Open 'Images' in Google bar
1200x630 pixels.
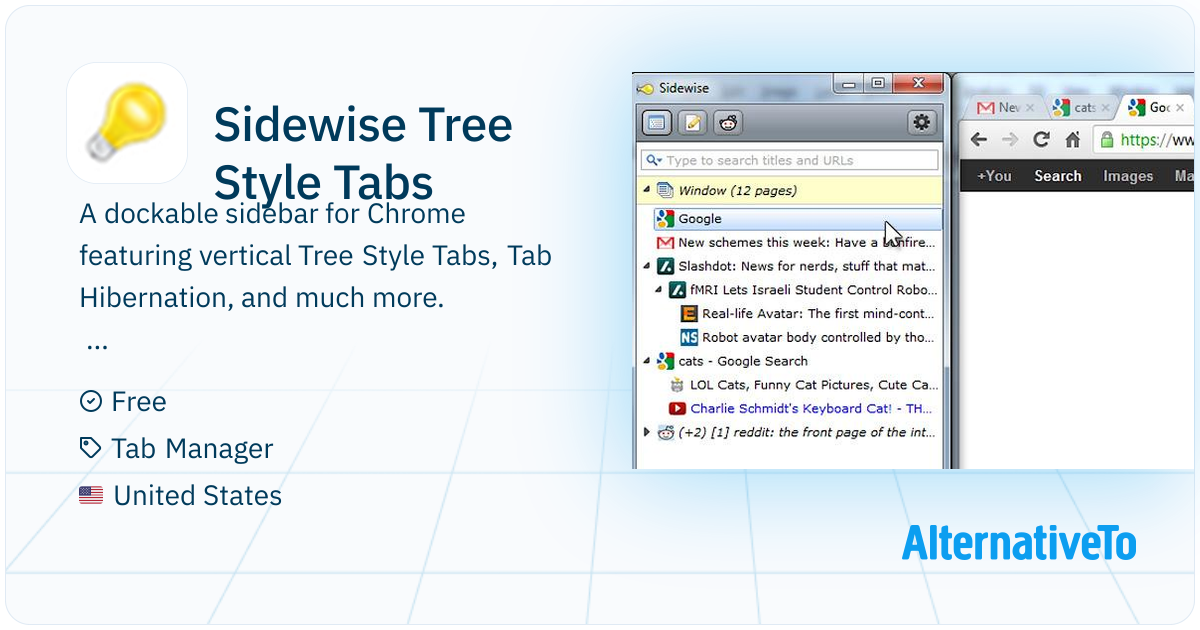tap(1128, 176)
